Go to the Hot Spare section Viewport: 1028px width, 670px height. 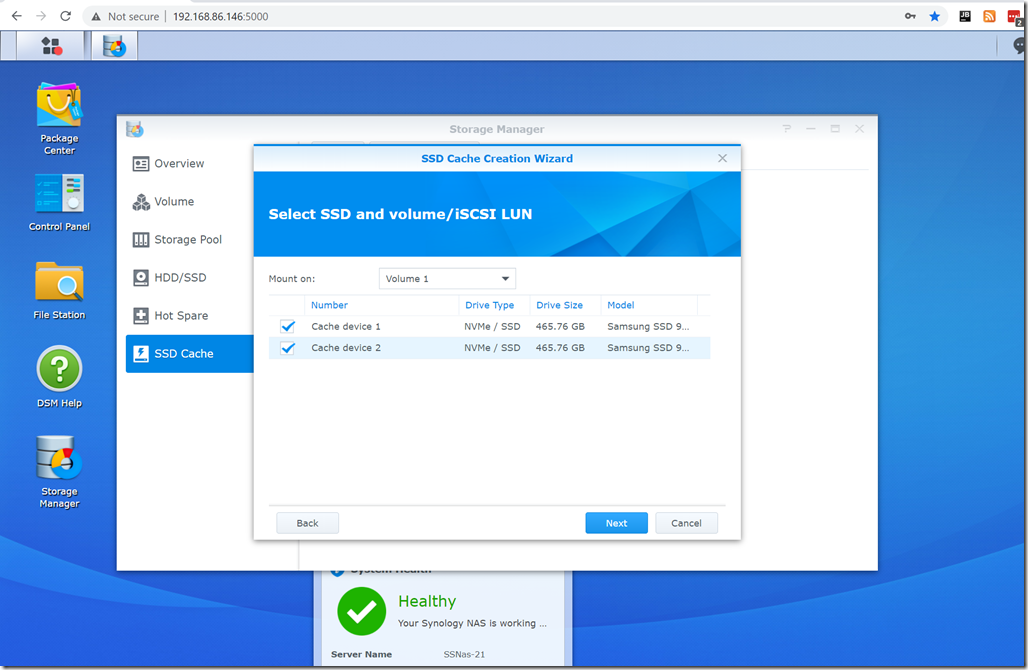click(x=189, y=315)
